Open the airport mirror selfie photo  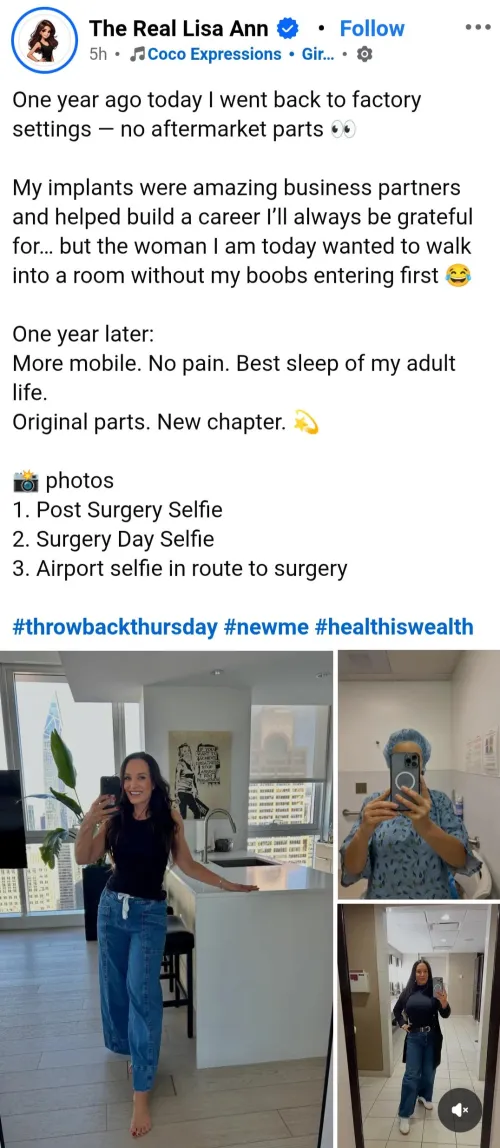click(419, 1026)
